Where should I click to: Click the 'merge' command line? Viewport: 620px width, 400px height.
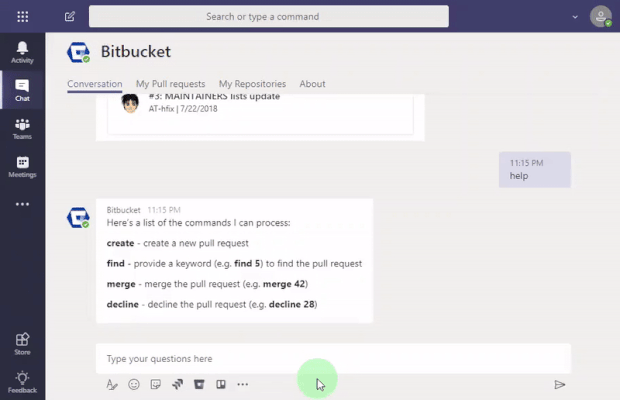click(207, 284)
